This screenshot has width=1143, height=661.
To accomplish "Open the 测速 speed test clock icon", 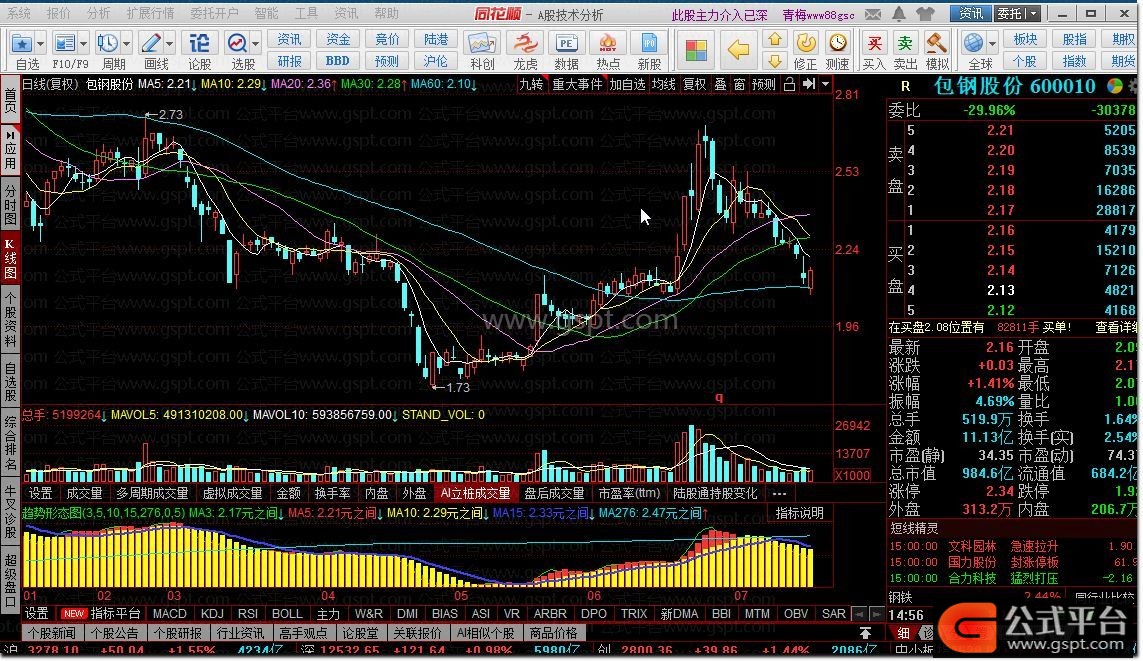I will 838,44.
